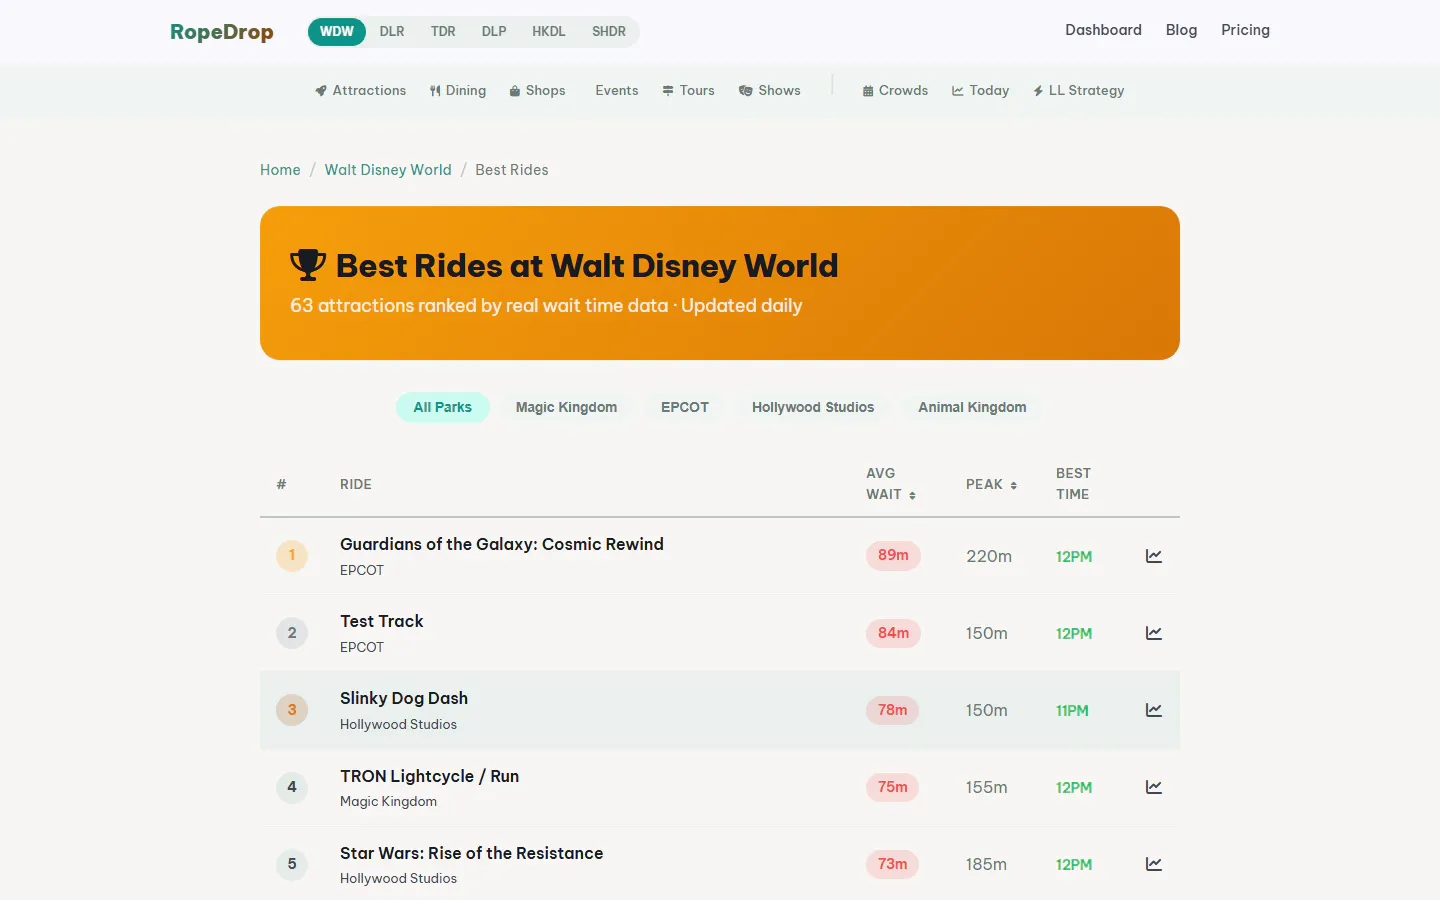Screen dimensions: 1440x900
Task: Go to Dining with utensils icon
Action: point(458,90)
